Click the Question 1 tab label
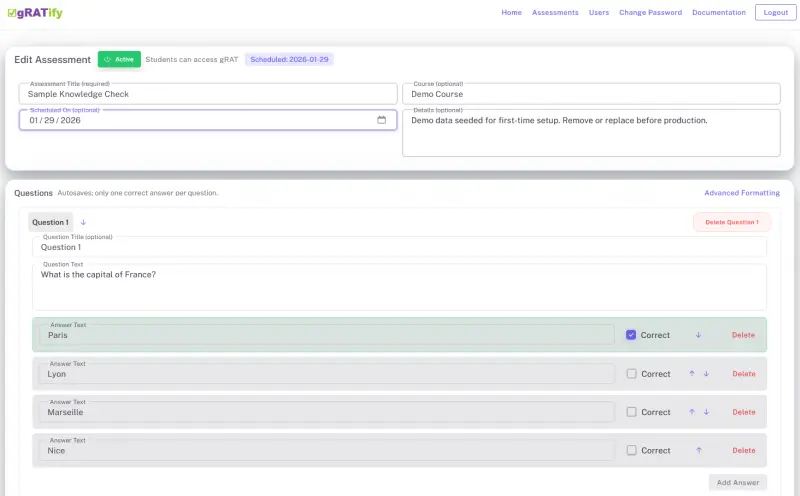Viewport: 800px width, 496px height. pos(50,222)
